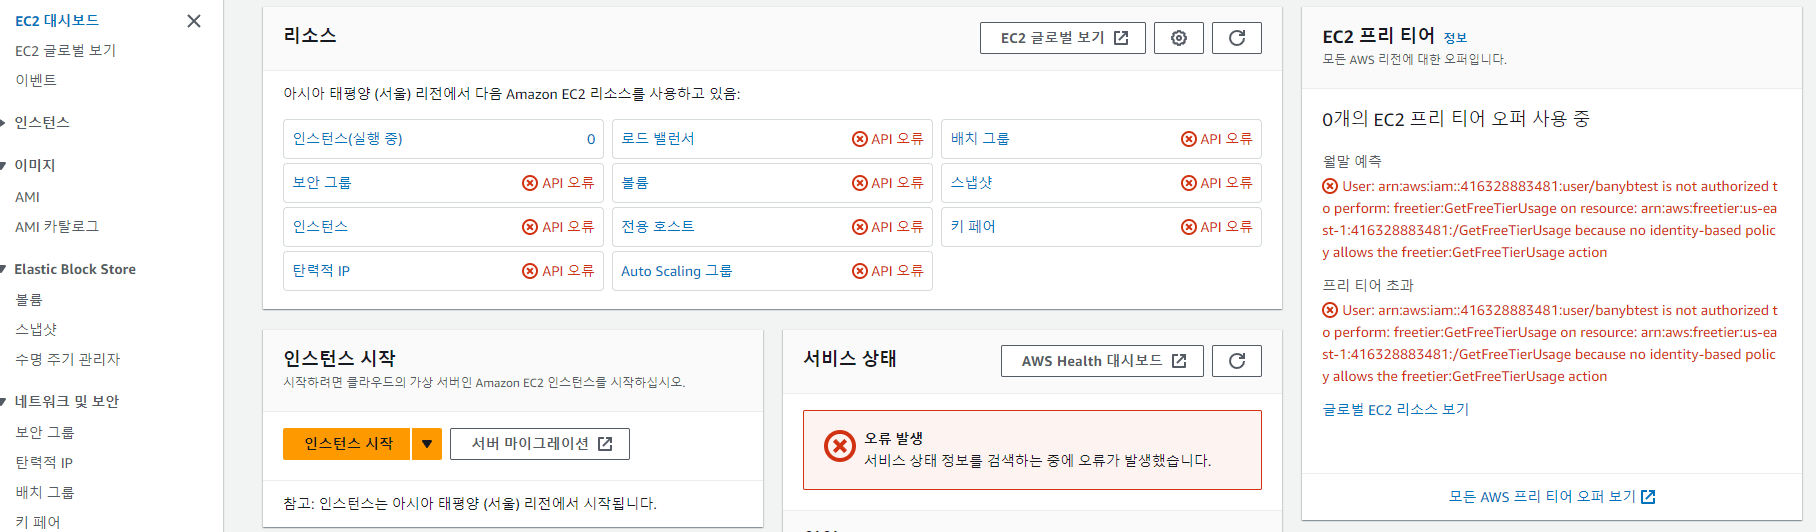Open 탄력적 IP in sidebar
This screenshot has width=1816, height=532.
44,463
